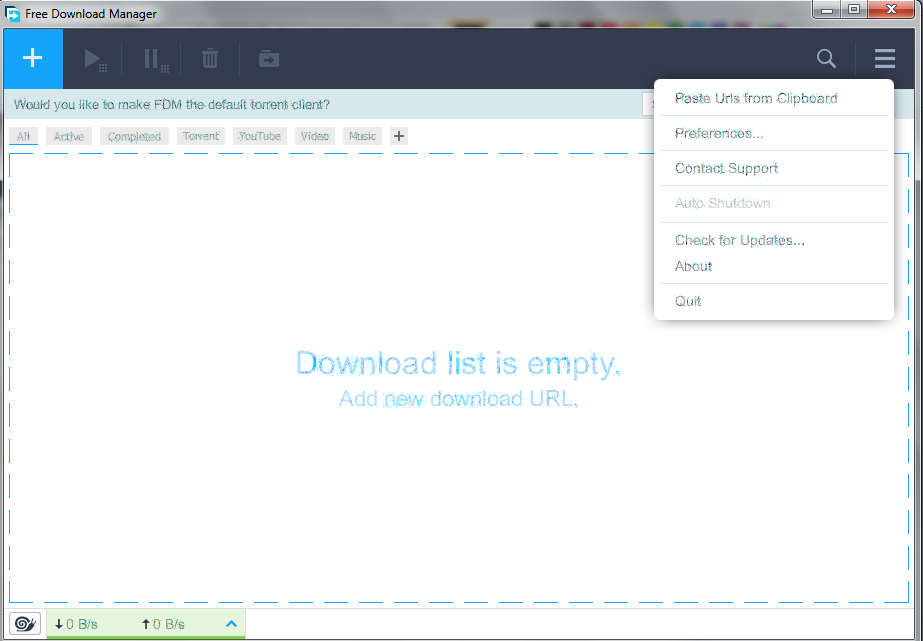Open search with the magnifier icon
The height and width of the screenshot is (641, 923).
[826, 58]
